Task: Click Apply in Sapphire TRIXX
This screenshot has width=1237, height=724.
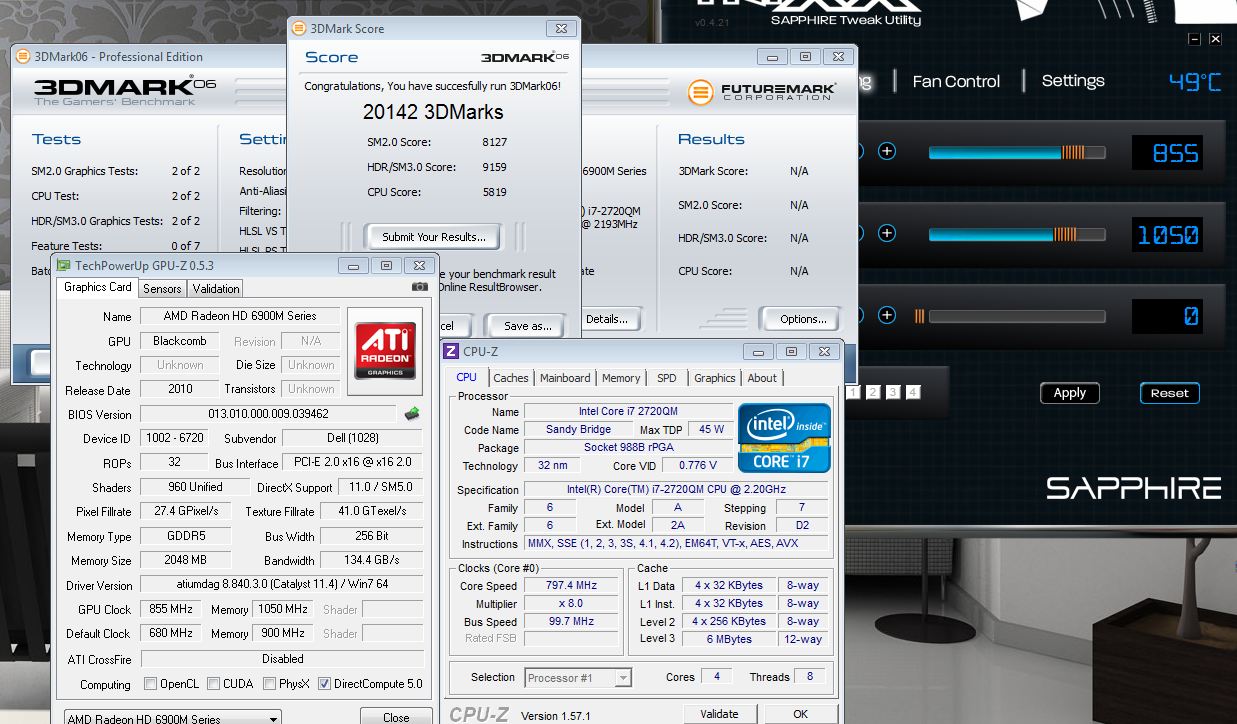Action: (x=1070, y=393)
